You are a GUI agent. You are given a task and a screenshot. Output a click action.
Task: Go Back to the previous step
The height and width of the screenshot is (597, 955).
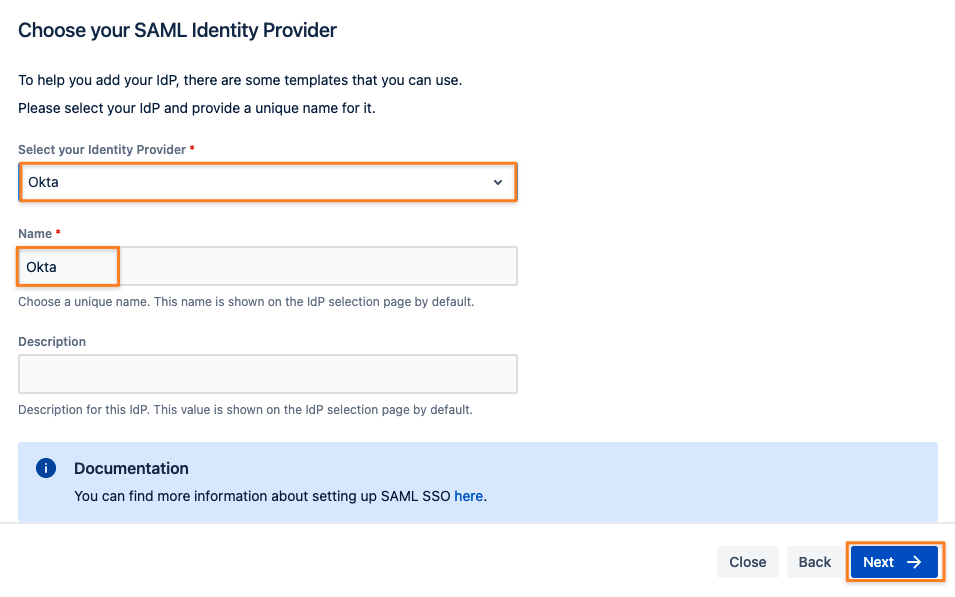[x=814, y=562]
